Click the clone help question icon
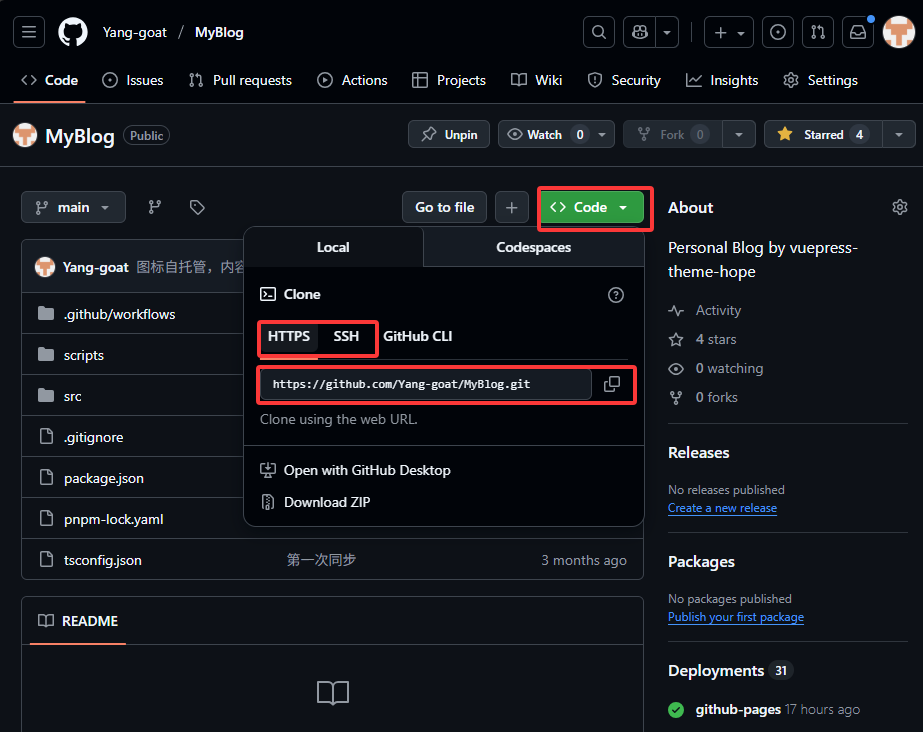Viewport: 923px width, 732px height. tap(616, 294)
